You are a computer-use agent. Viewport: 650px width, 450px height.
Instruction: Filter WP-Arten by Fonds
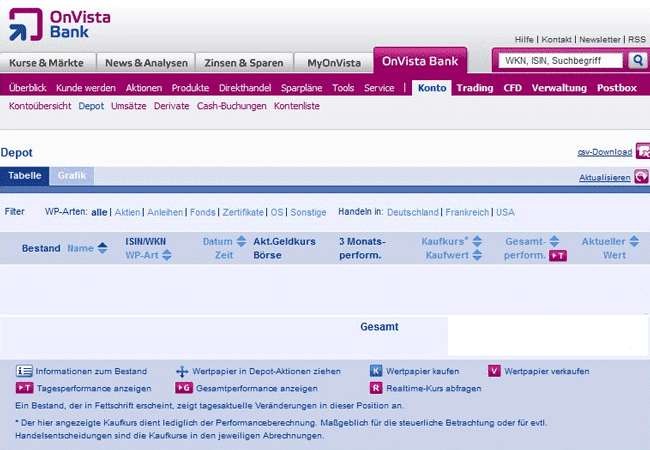(x=203, y=212)
